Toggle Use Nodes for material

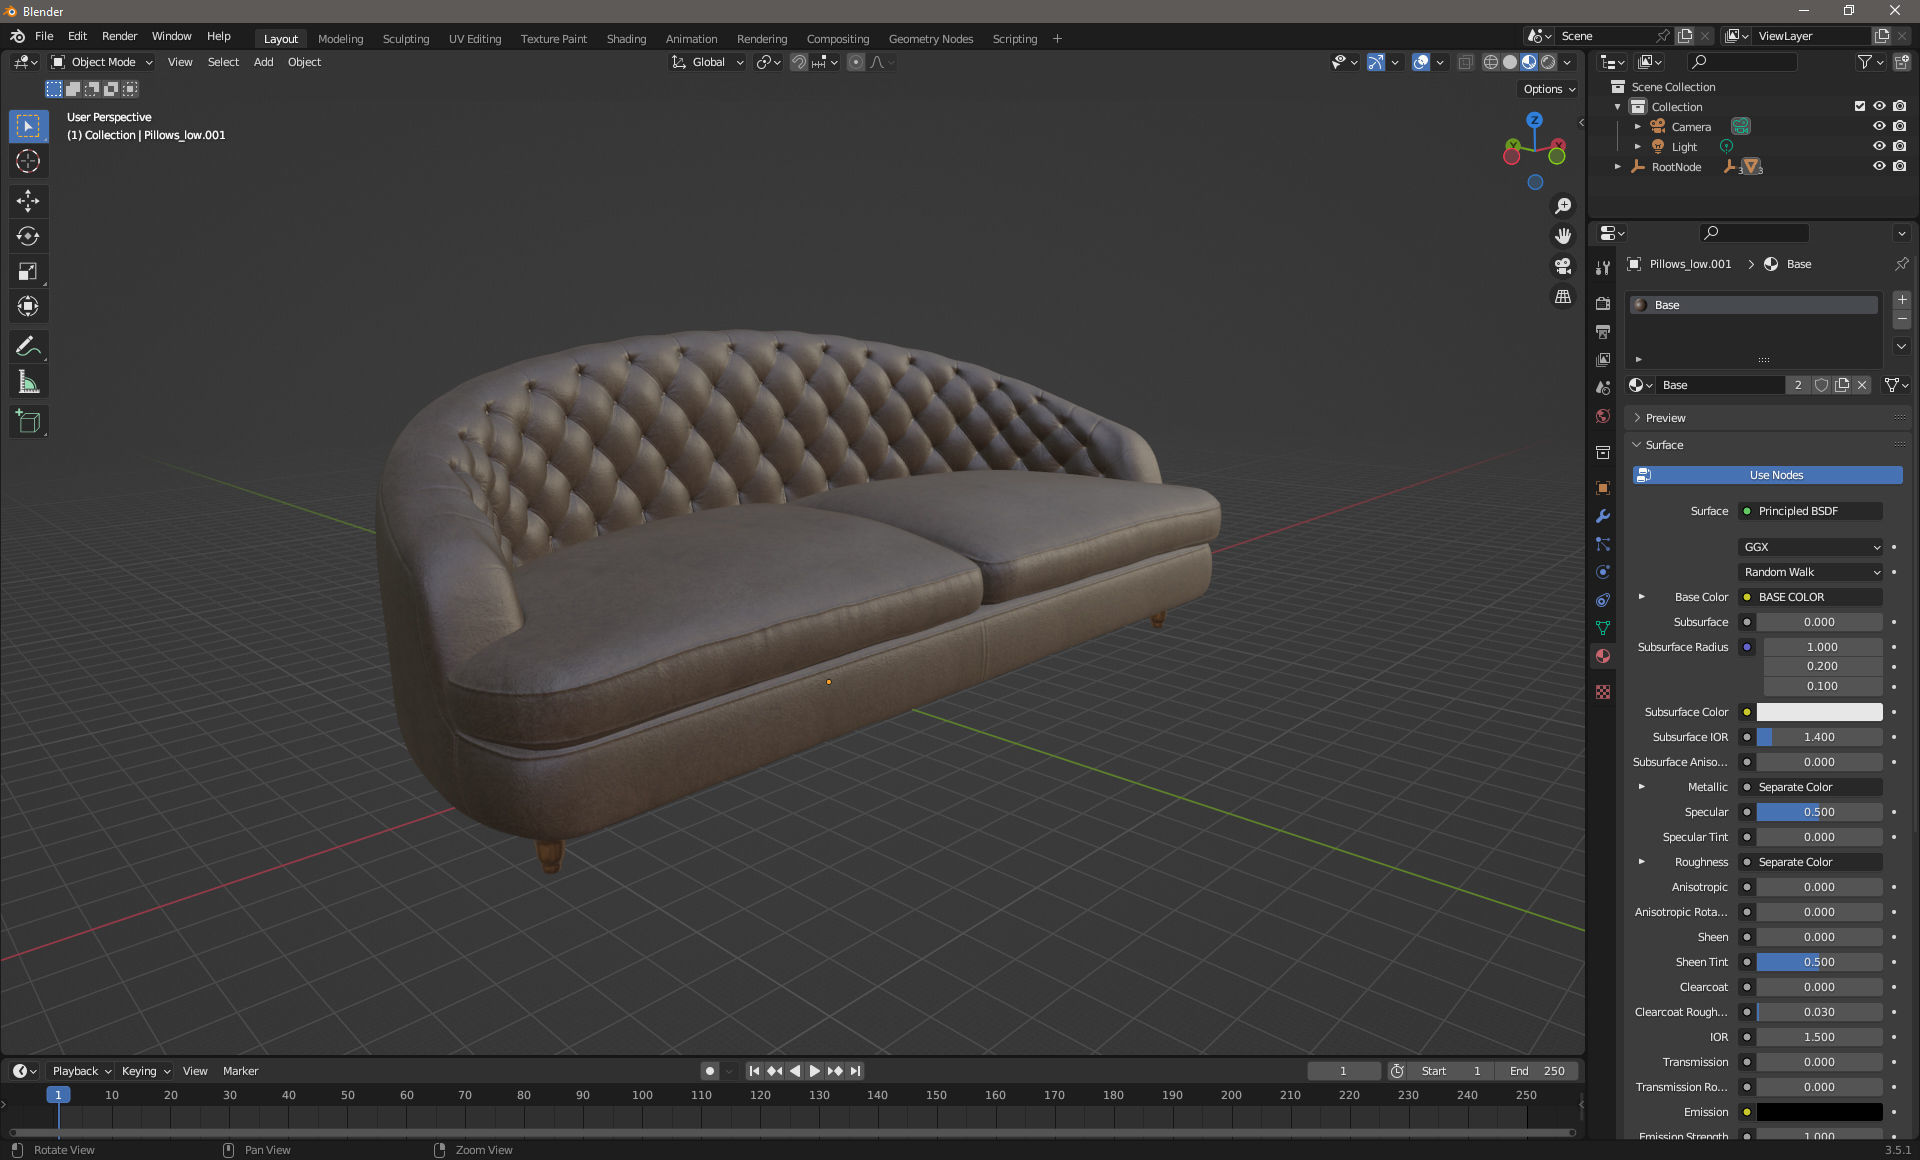(x=1767, y=475)
